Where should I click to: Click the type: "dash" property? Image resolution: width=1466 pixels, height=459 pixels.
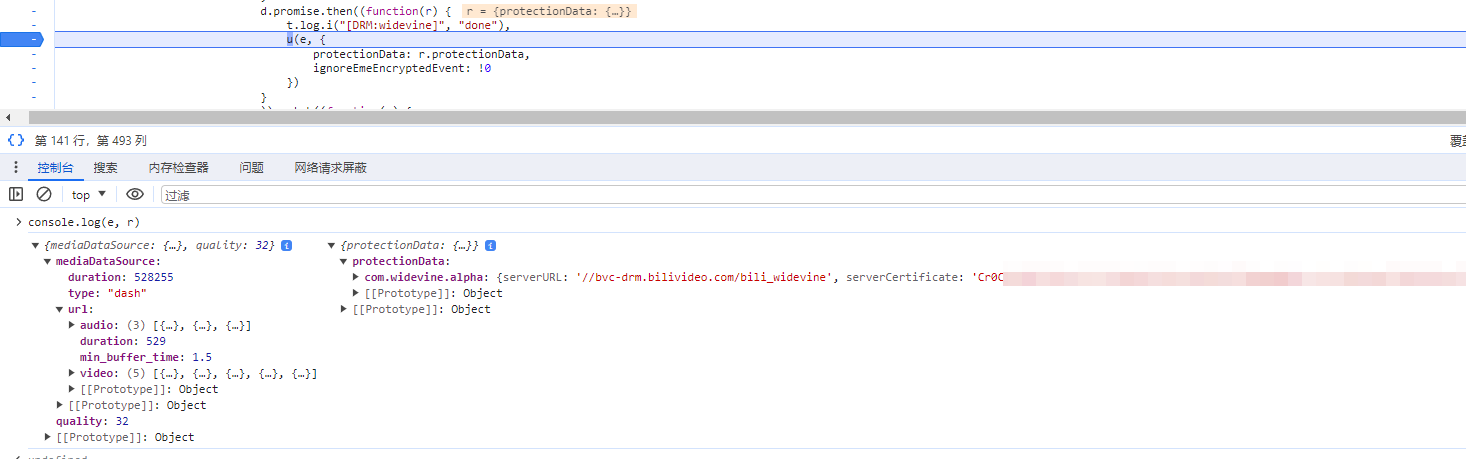[108, 293]
